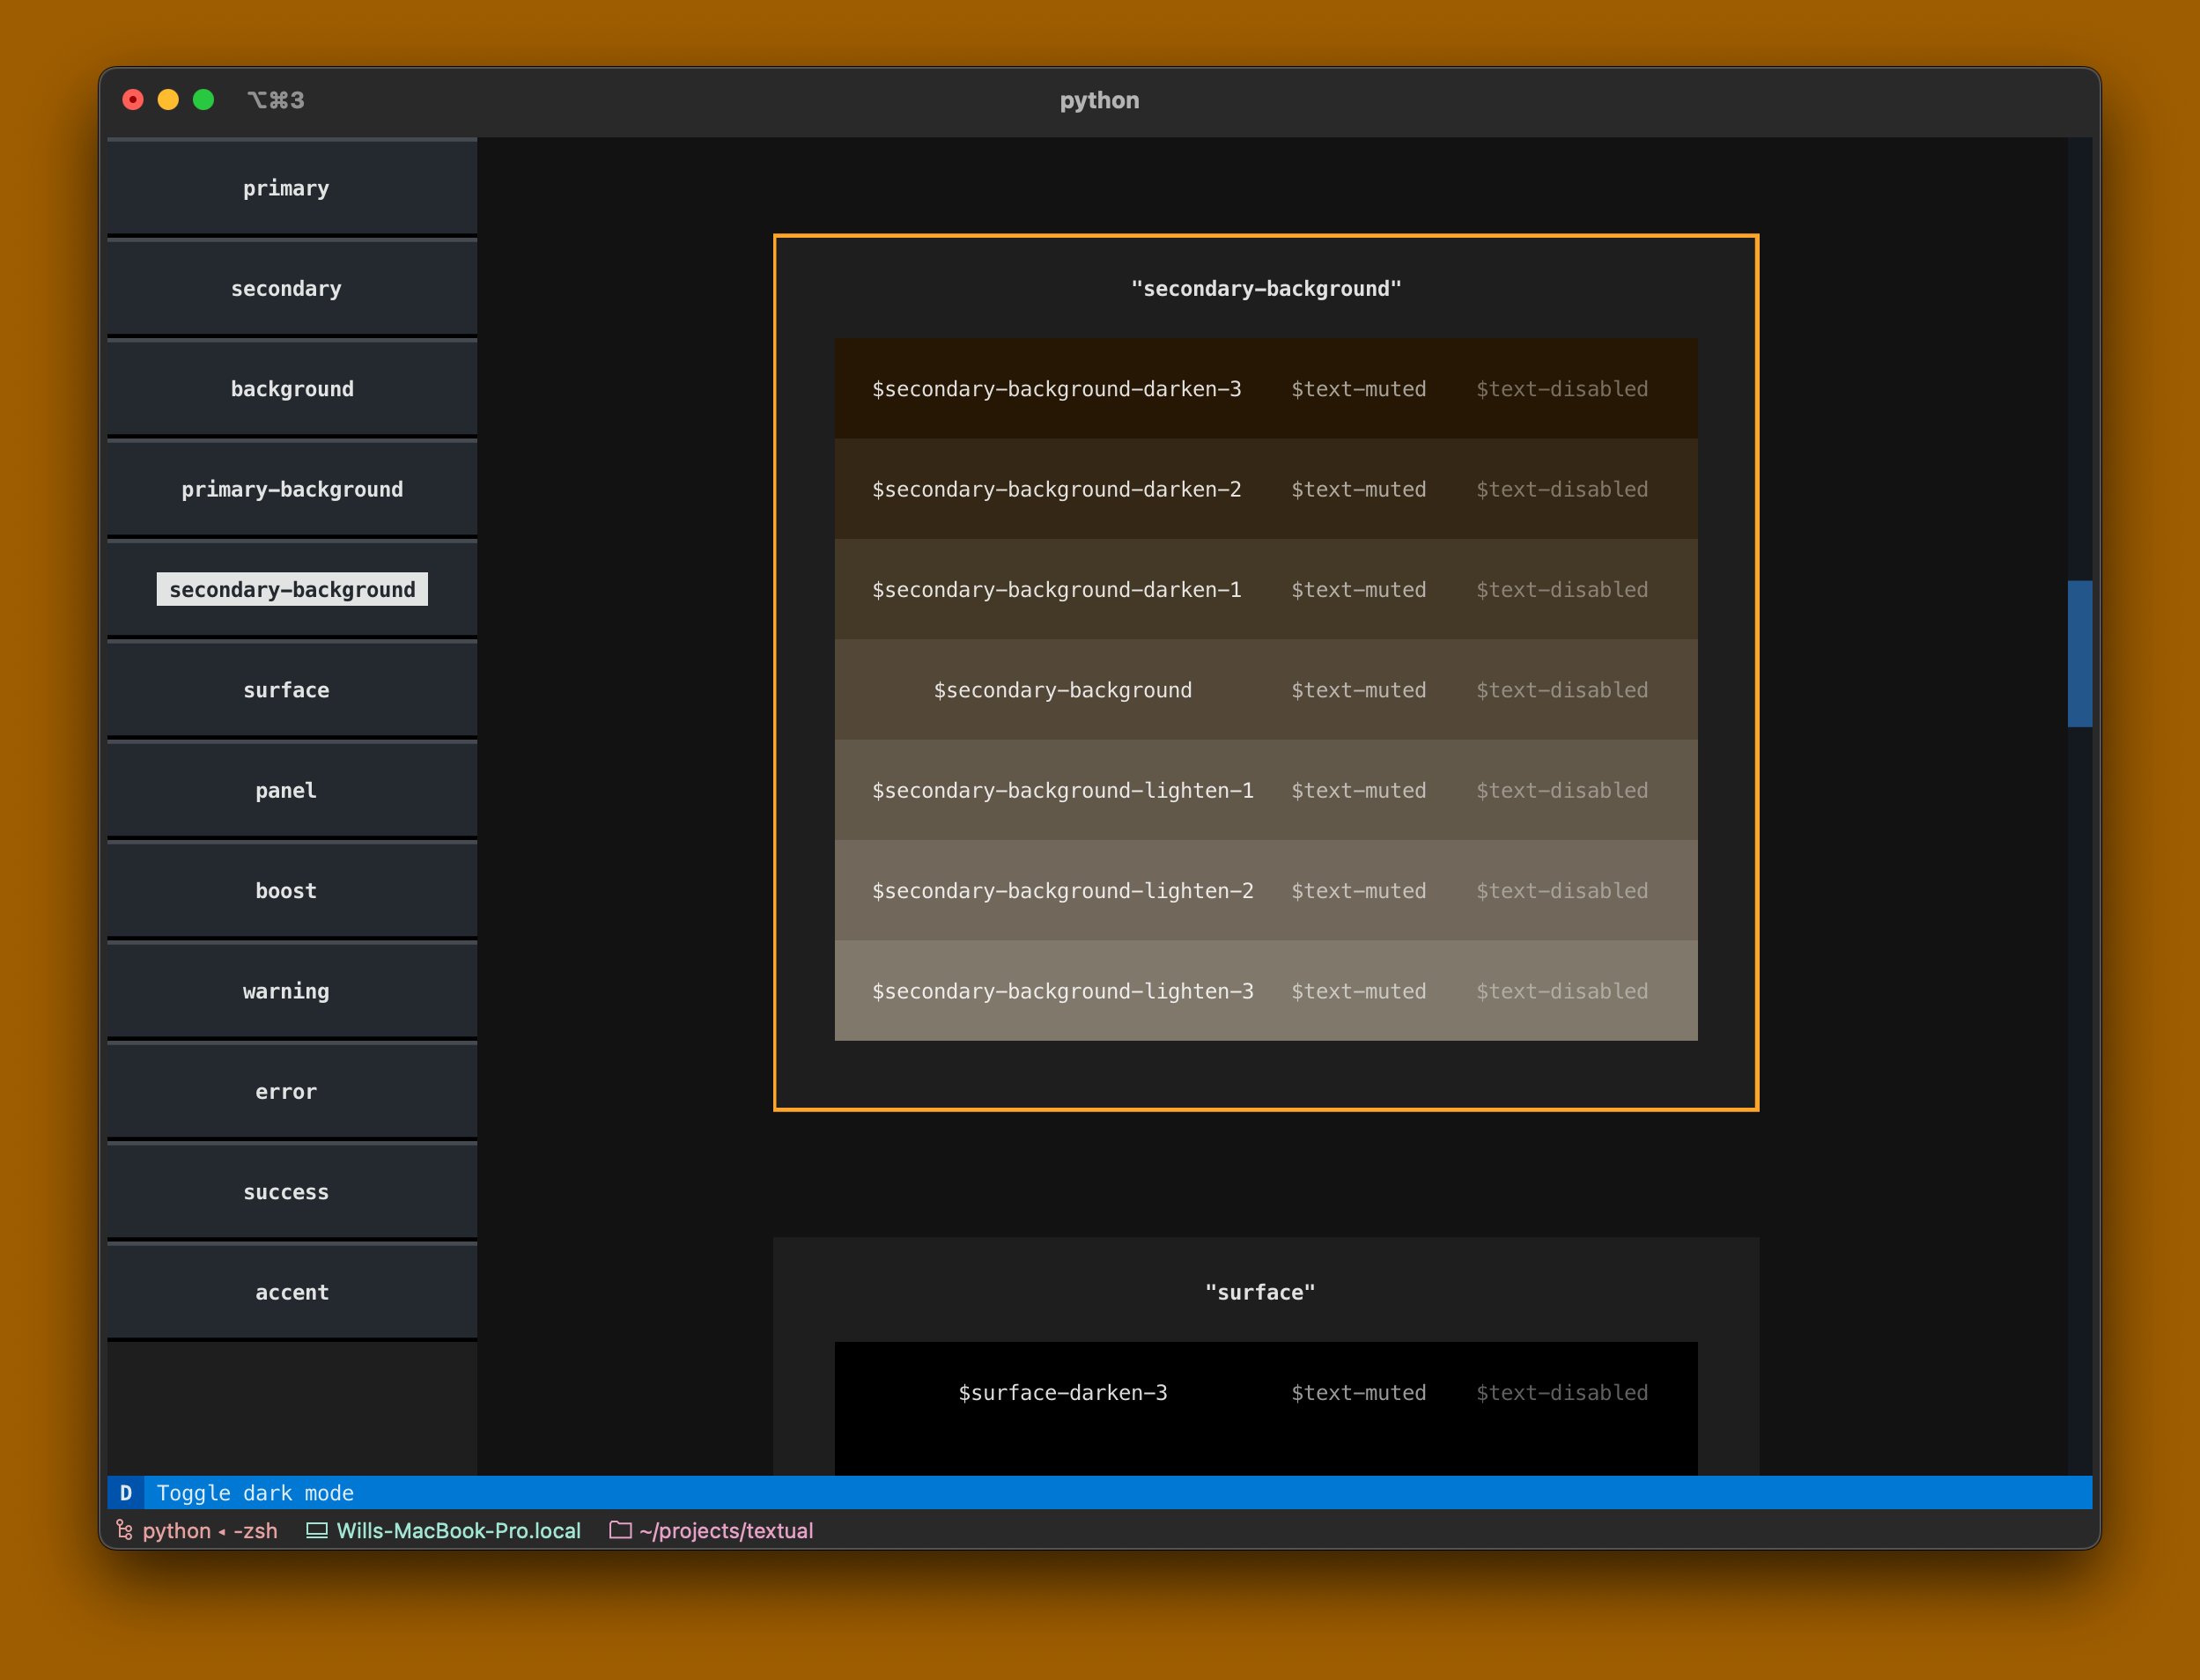This screenshot has height=1680, width=2200.
Task: Select the panel button in sidebar
Action: [292, 790]
